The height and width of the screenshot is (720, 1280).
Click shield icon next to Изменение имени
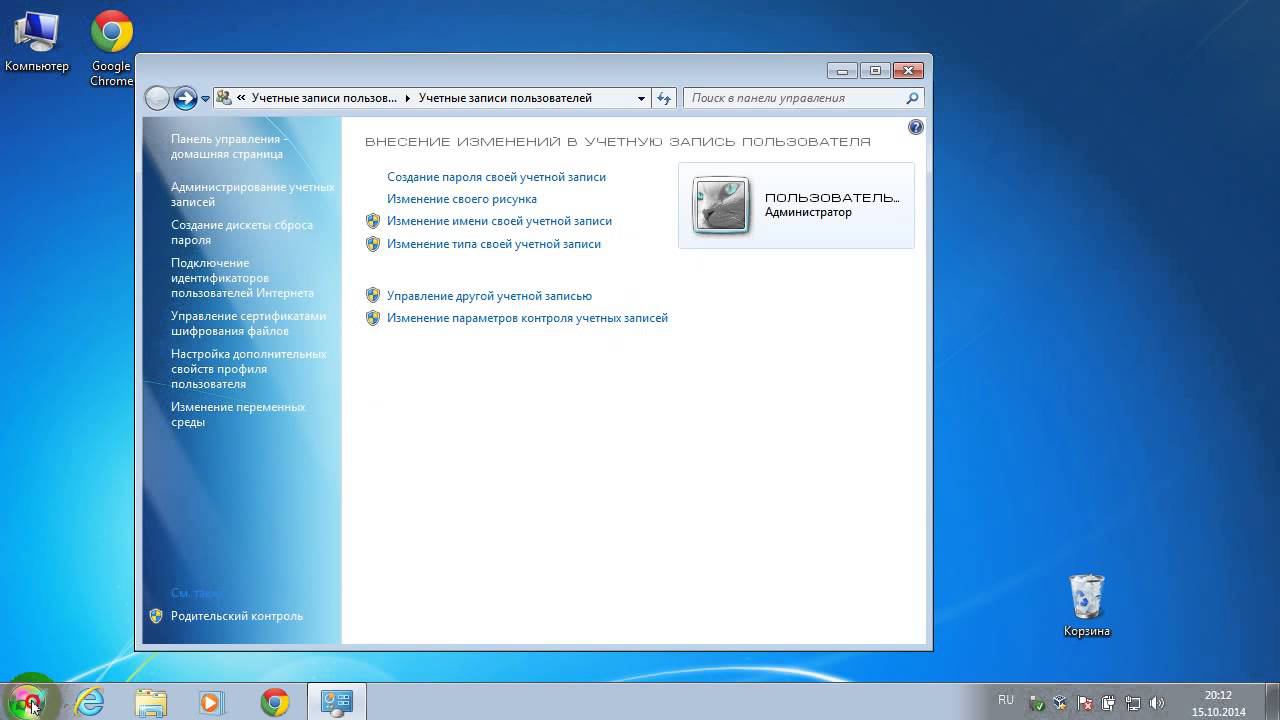pos(373,221)
